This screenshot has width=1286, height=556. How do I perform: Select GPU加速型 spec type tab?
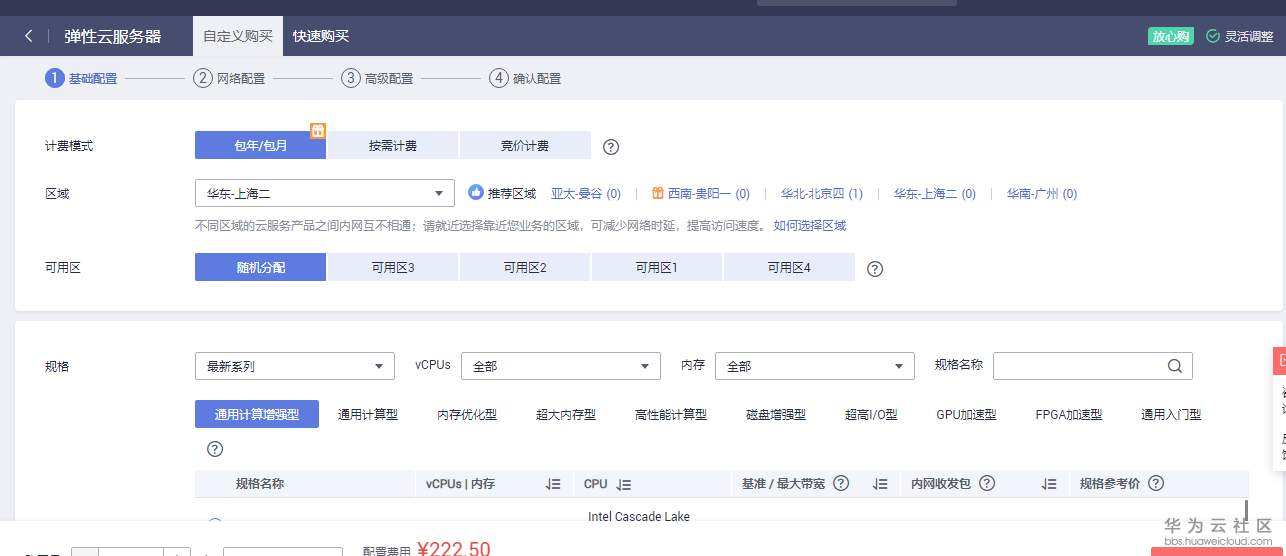966,414
